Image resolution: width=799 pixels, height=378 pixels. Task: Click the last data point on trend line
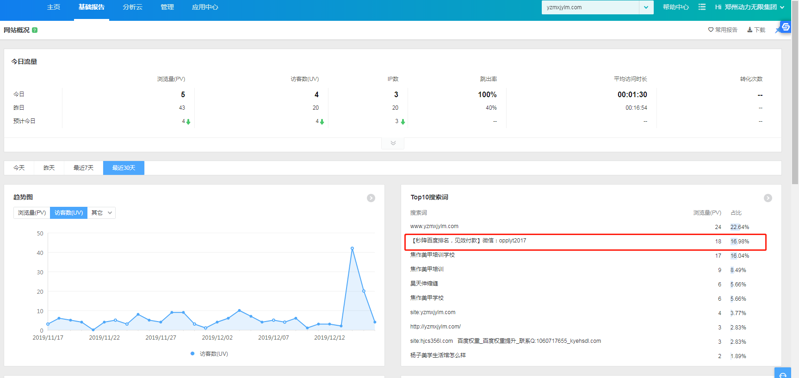pyautogui.click(x=375, y=322)
